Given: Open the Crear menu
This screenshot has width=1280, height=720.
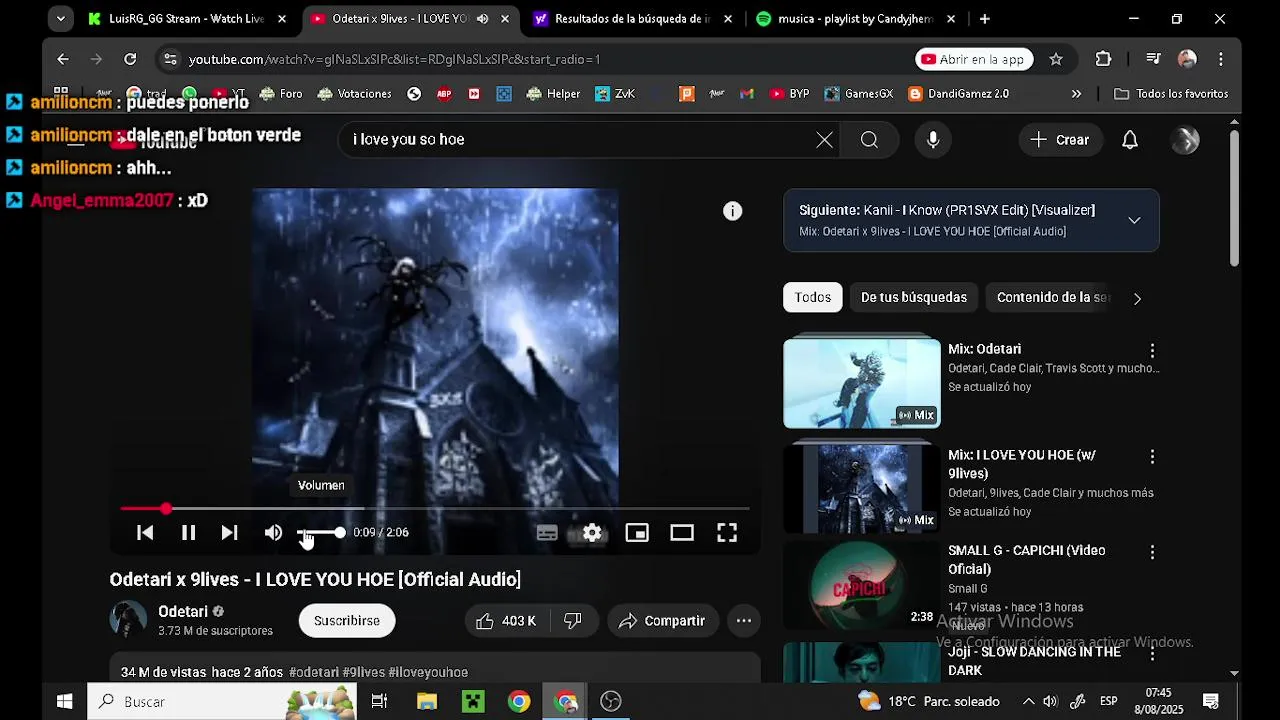Looking at the screenshot, I should point(1060,140).
